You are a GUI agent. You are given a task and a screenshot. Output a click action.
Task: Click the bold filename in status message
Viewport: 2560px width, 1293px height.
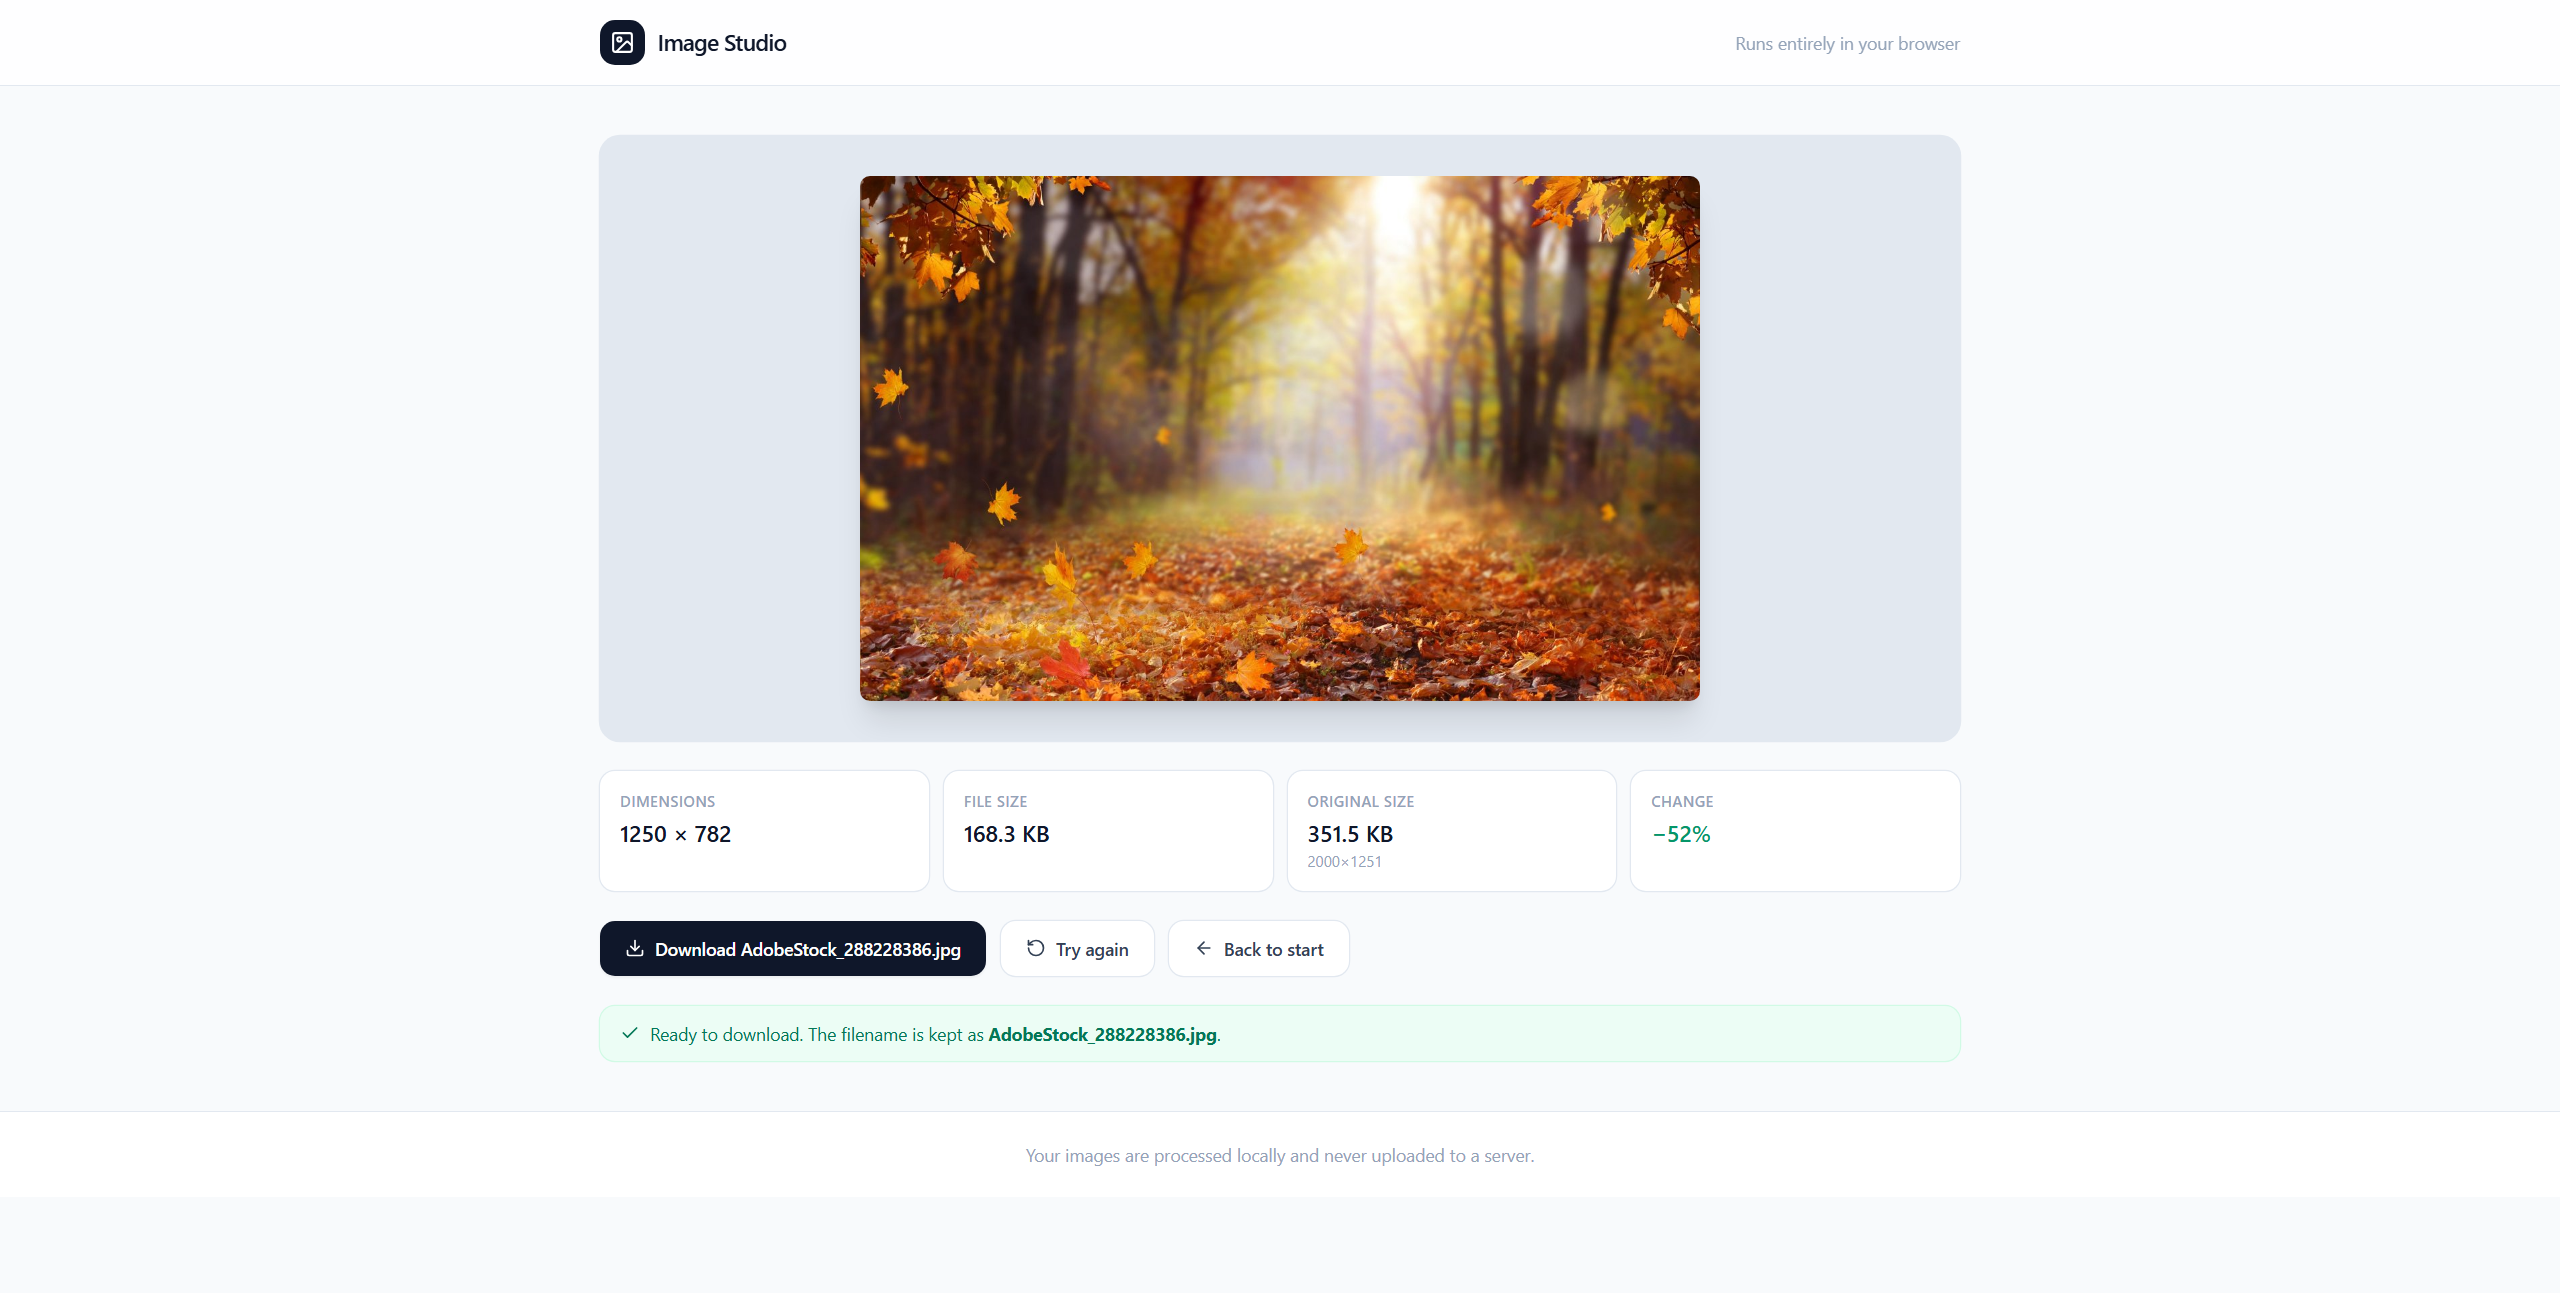(x=1102, y=1034)
